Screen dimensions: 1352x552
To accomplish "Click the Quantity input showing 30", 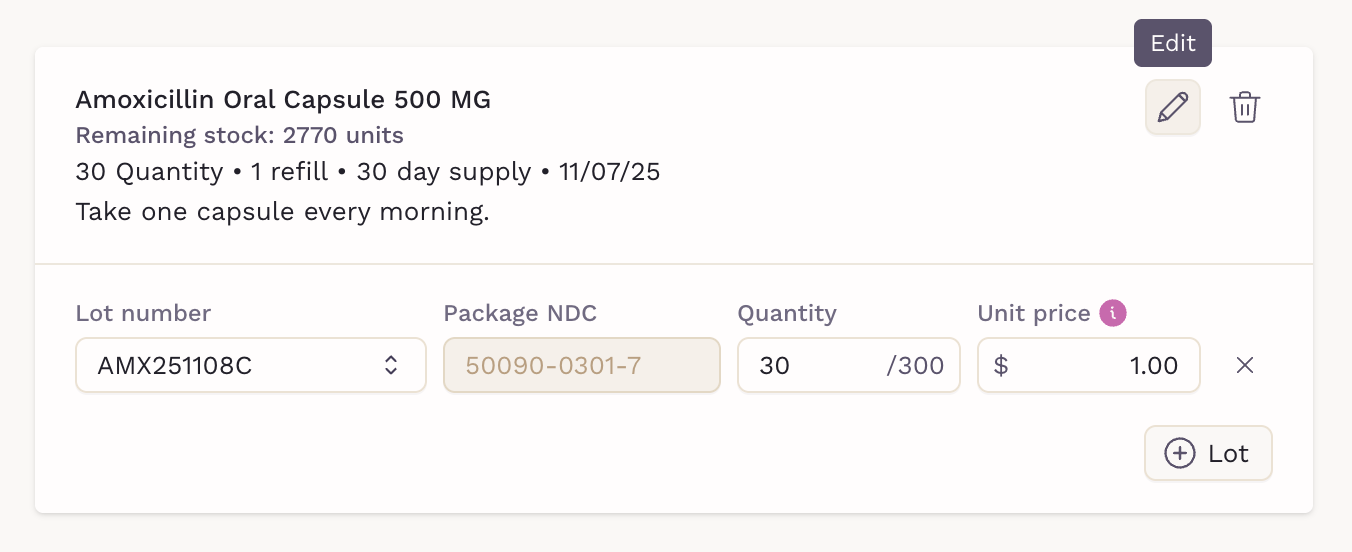I will point(810,365).
